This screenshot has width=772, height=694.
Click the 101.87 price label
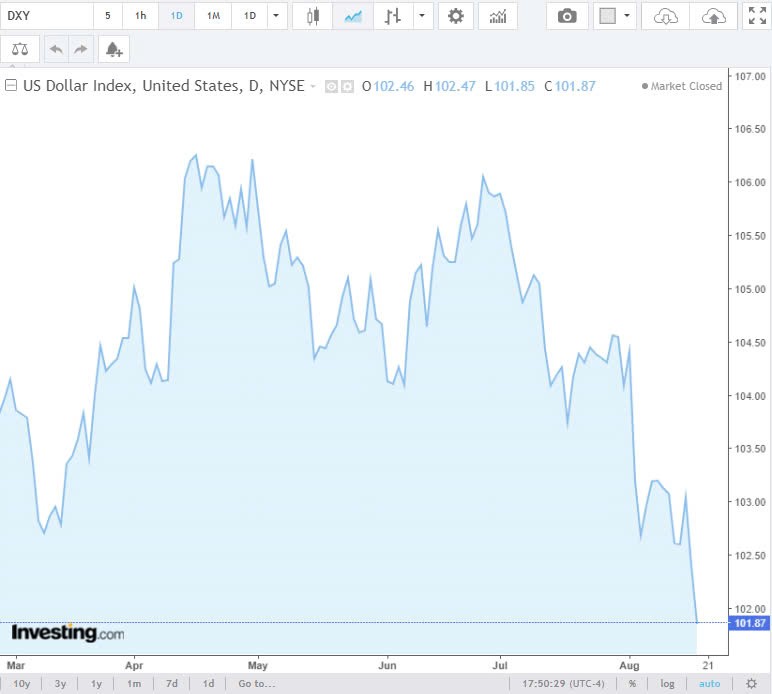[749, 623]
